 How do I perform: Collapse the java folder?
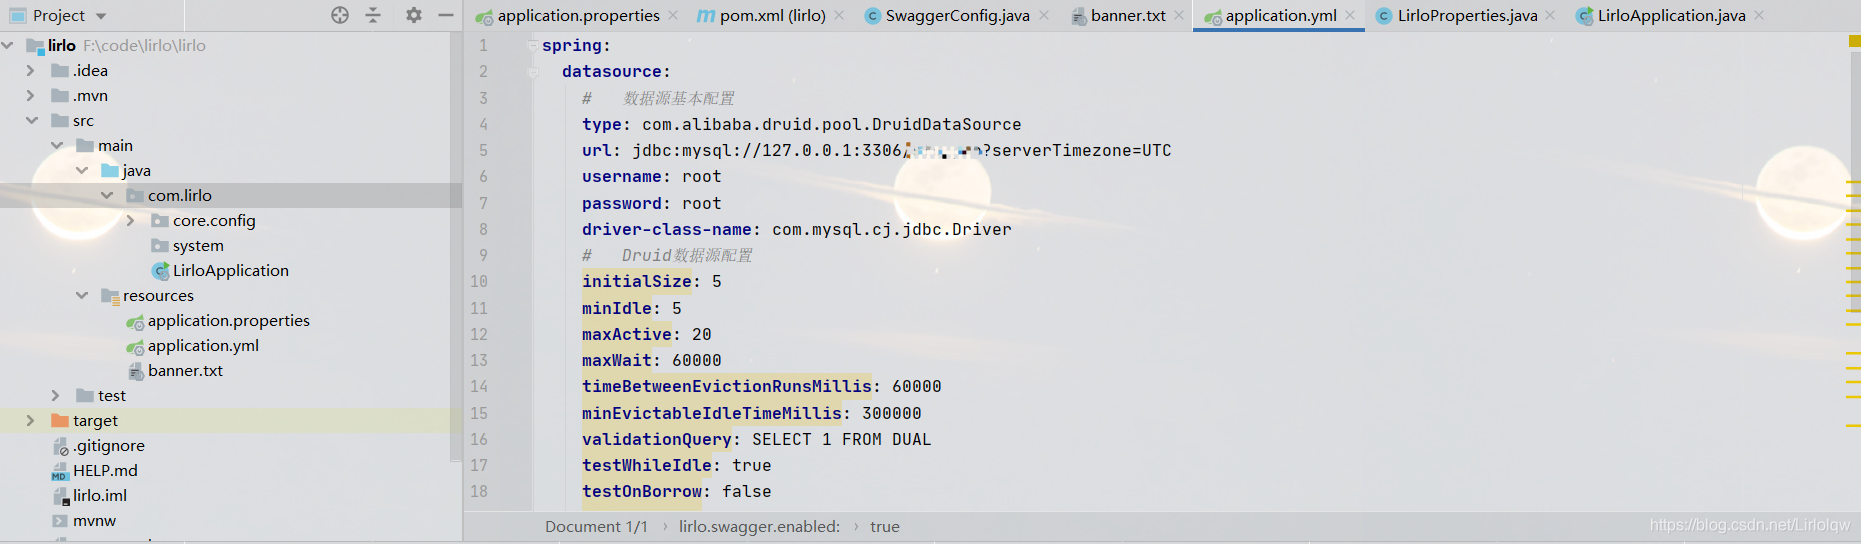click(81, 170)
